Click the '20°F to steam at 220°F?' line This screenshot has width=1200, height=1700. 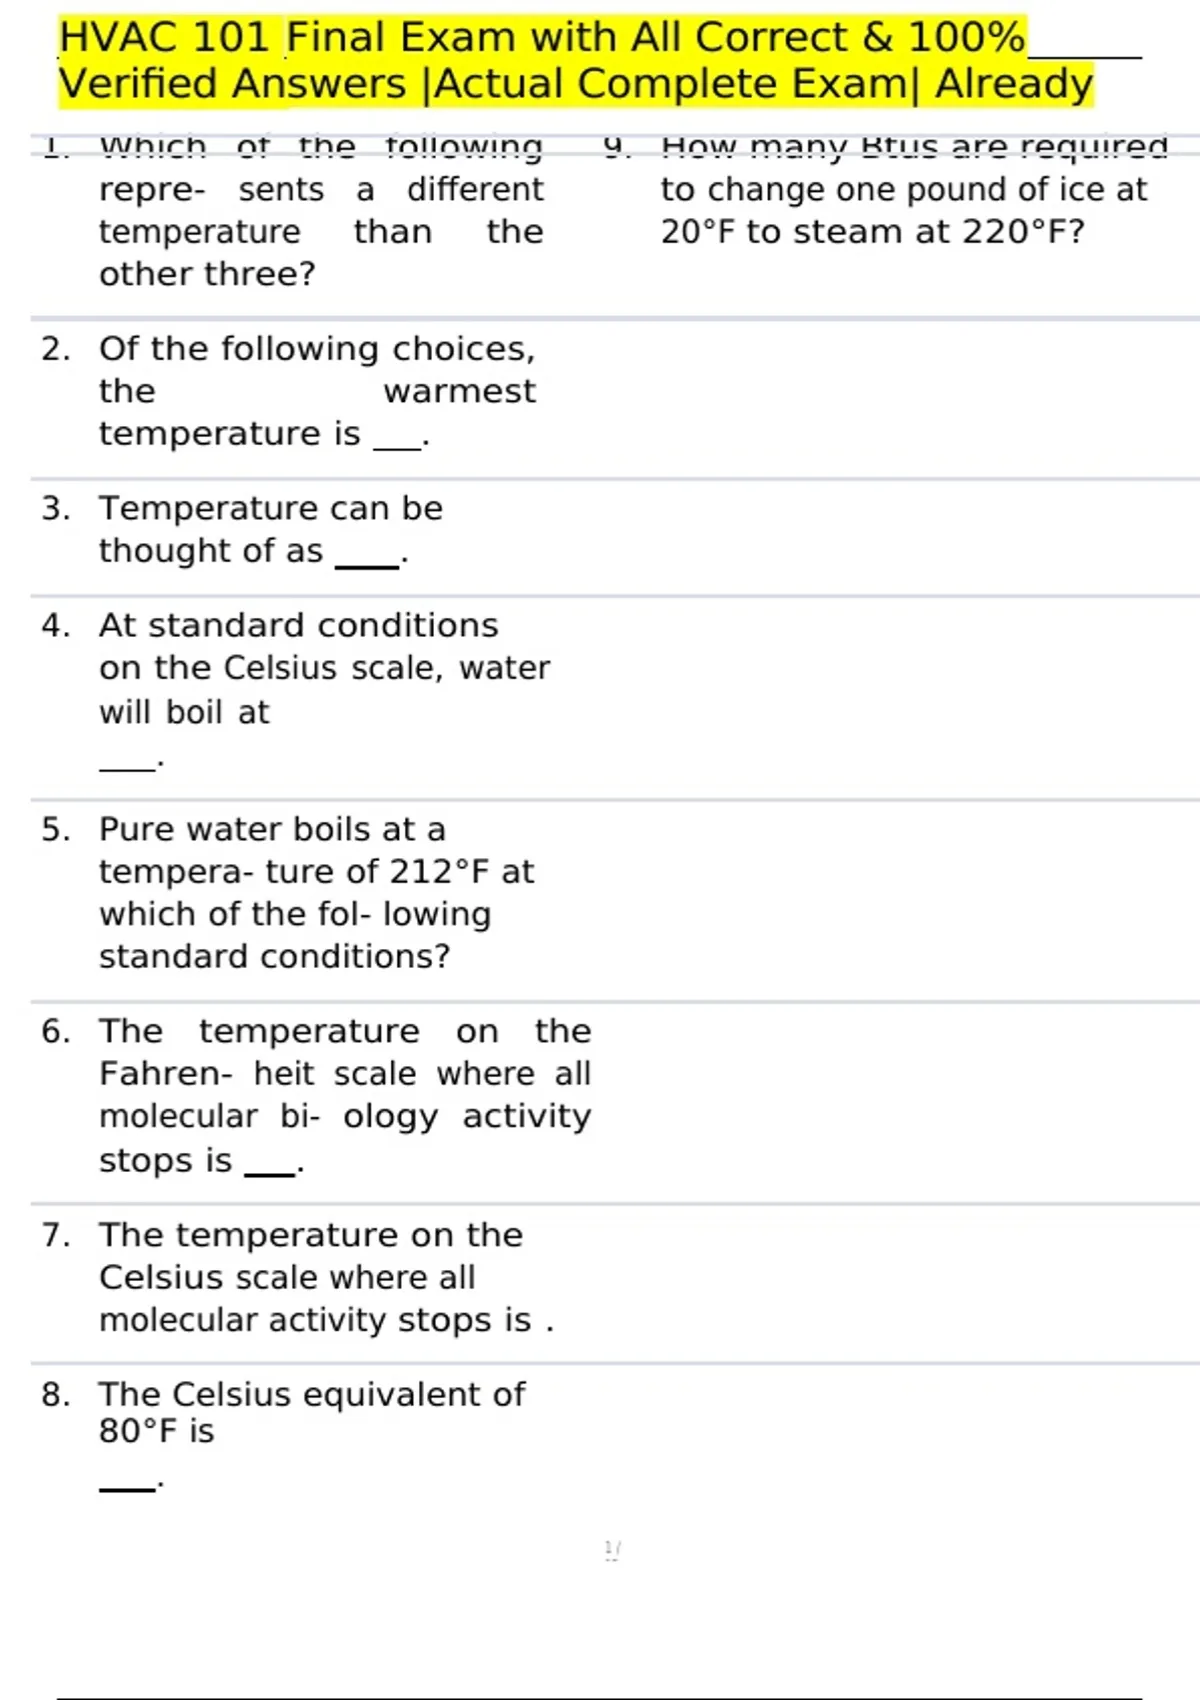pos(872,232)
